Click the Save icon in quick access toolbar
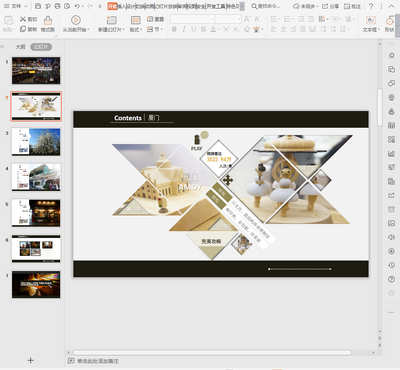The image size is (400, 370). tap(38, 6)
